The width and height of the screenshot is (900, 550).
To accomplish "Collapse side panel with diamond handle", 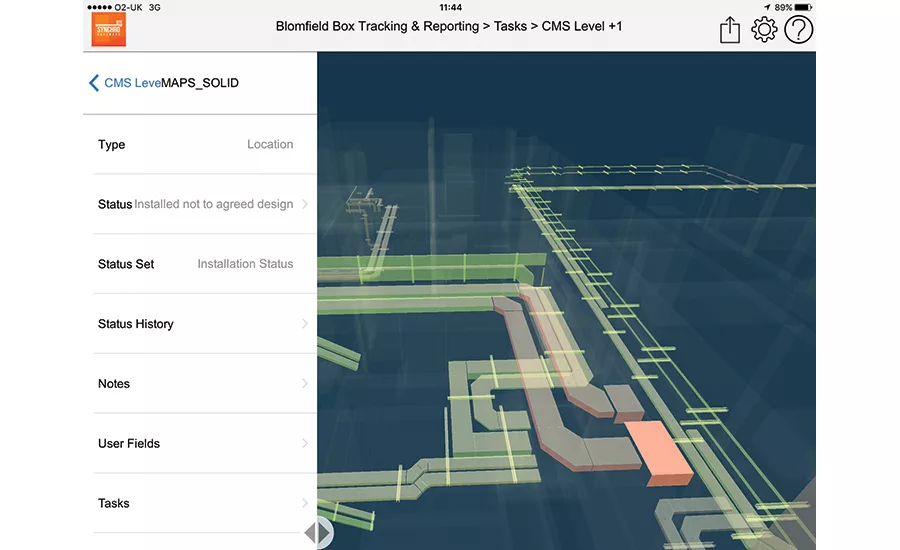I will tap(319, 532).
